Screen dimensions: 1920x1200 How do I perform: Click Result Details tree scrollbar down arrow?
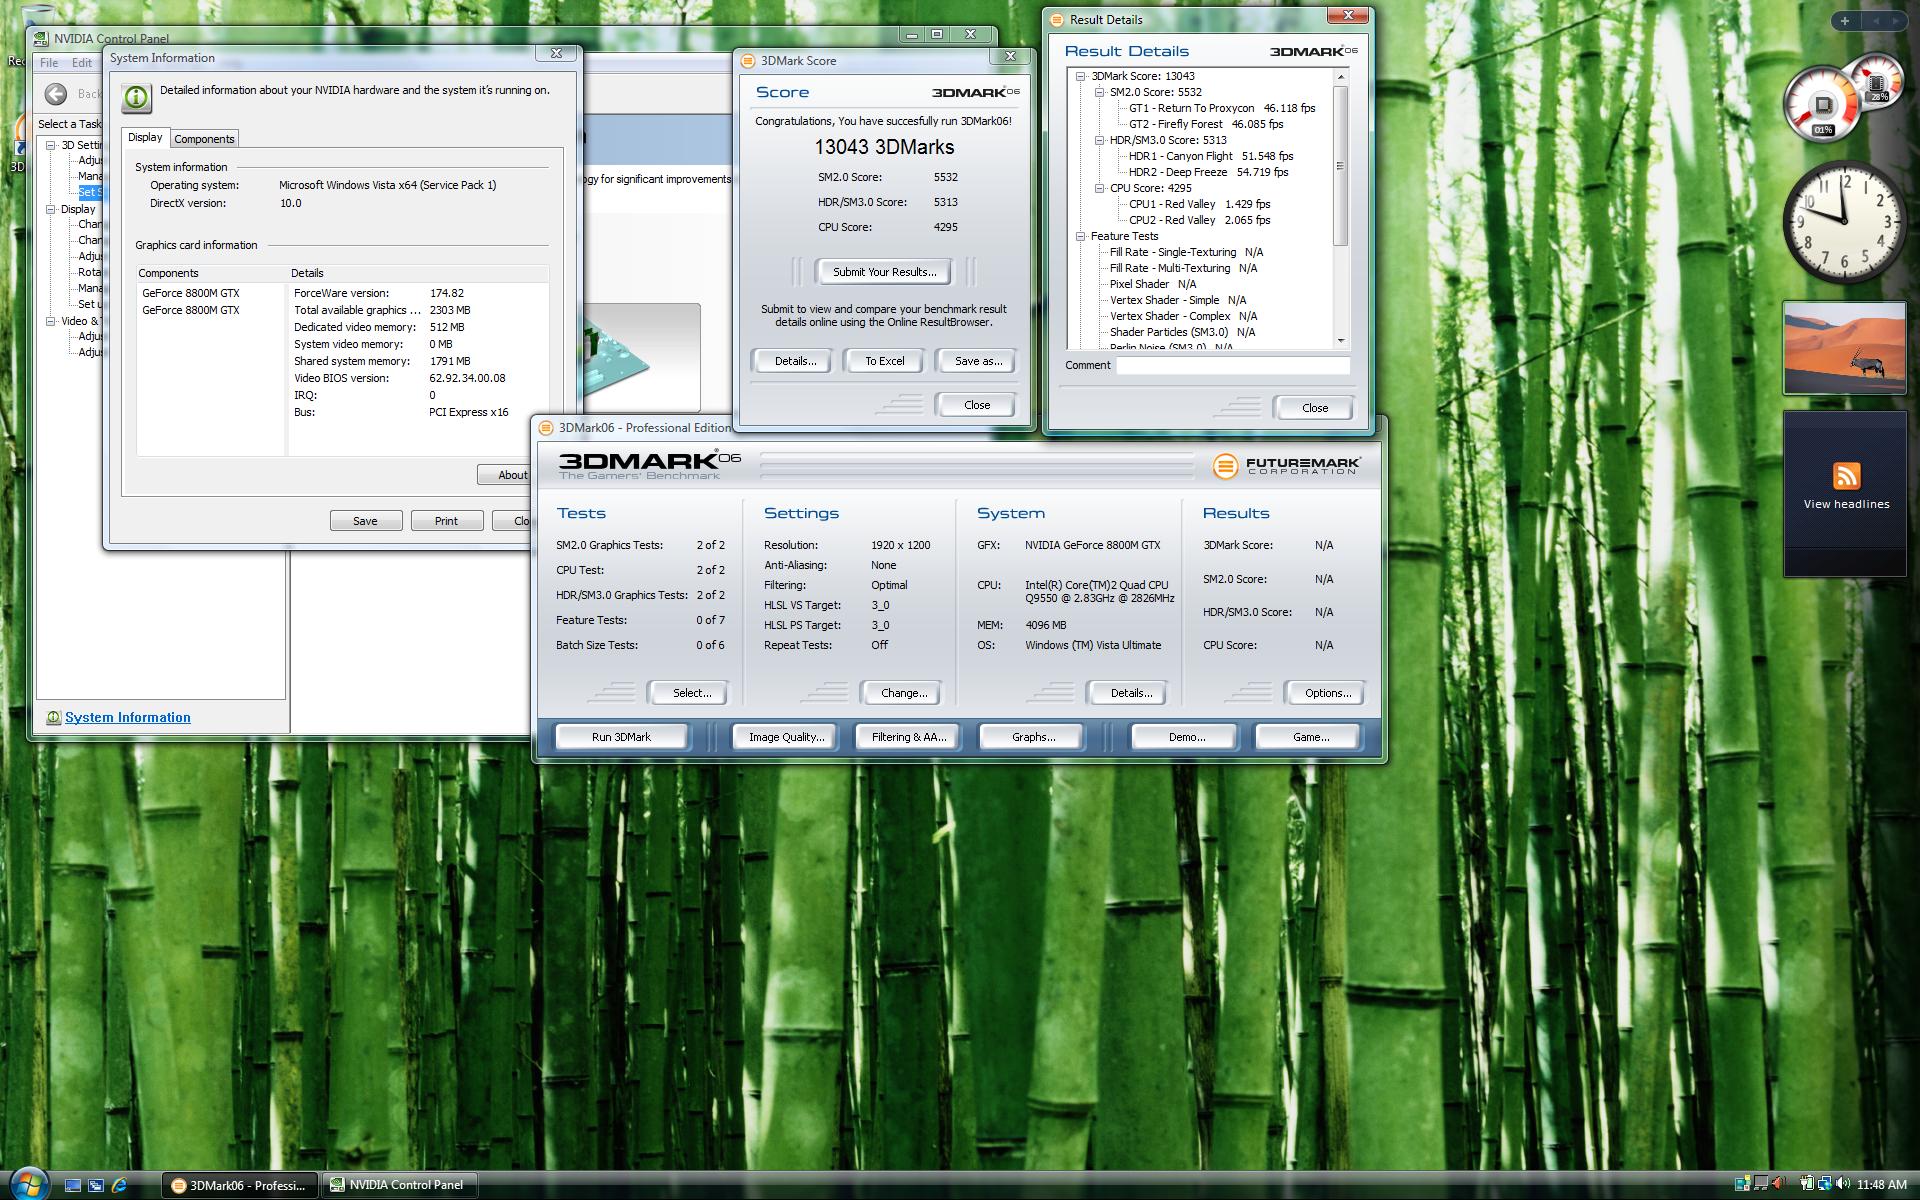point(1341,341)
